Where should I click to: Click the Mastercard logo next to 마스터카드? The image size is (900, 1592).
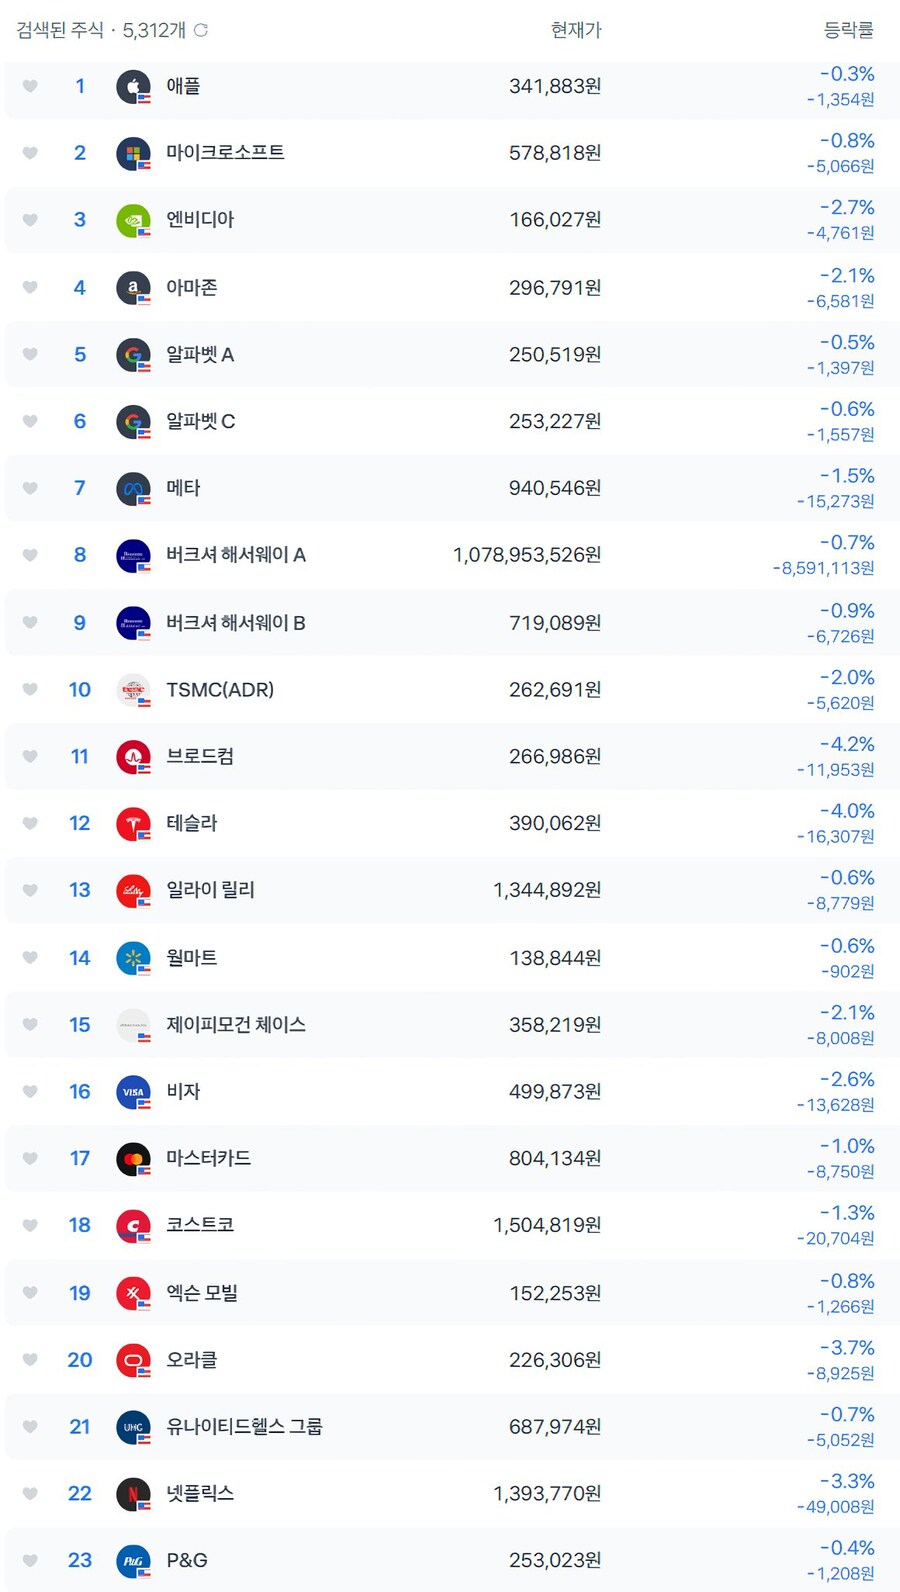[133, 1158]
